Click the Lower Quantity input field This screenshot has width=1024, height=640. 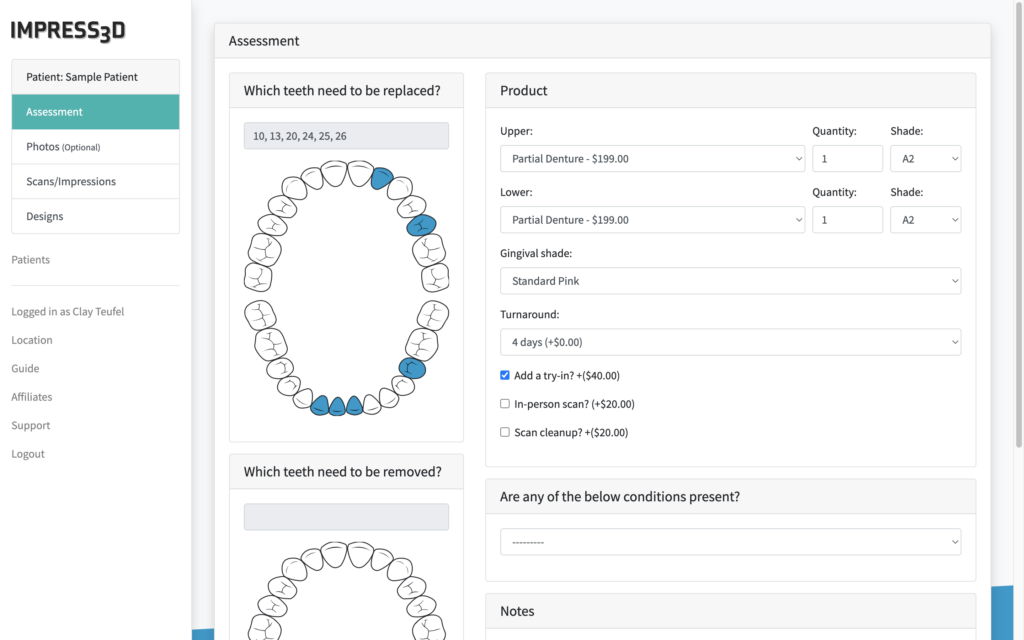pos(848,220)
